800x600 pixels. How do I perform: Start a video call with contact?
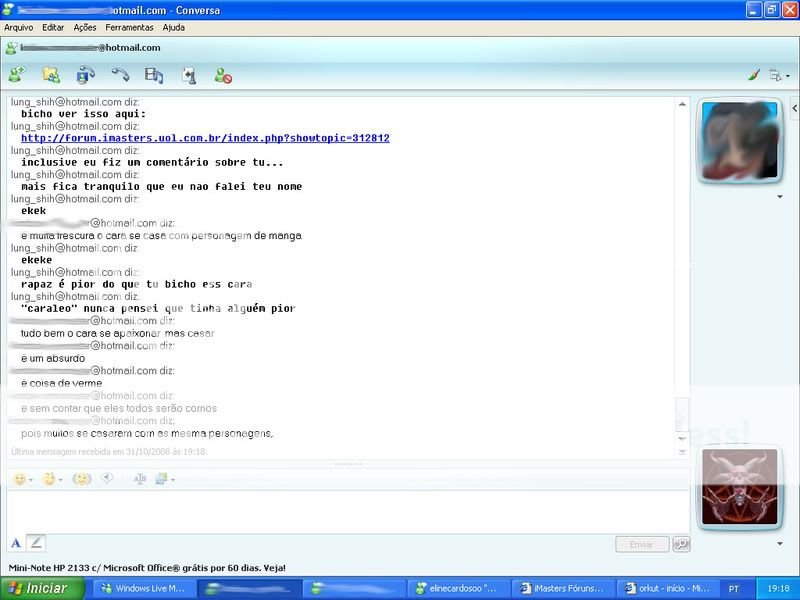coord(86,74)
